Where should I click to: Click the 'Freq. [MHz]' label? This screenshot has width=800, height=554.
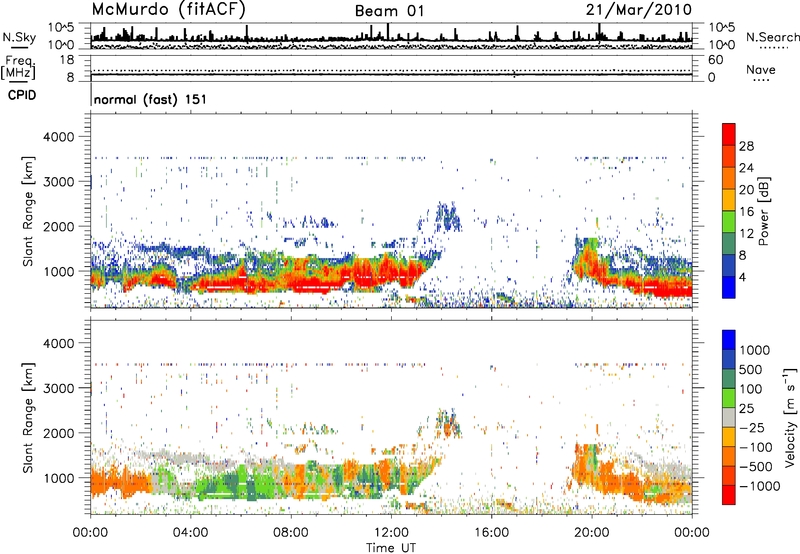tap(18, 68)
